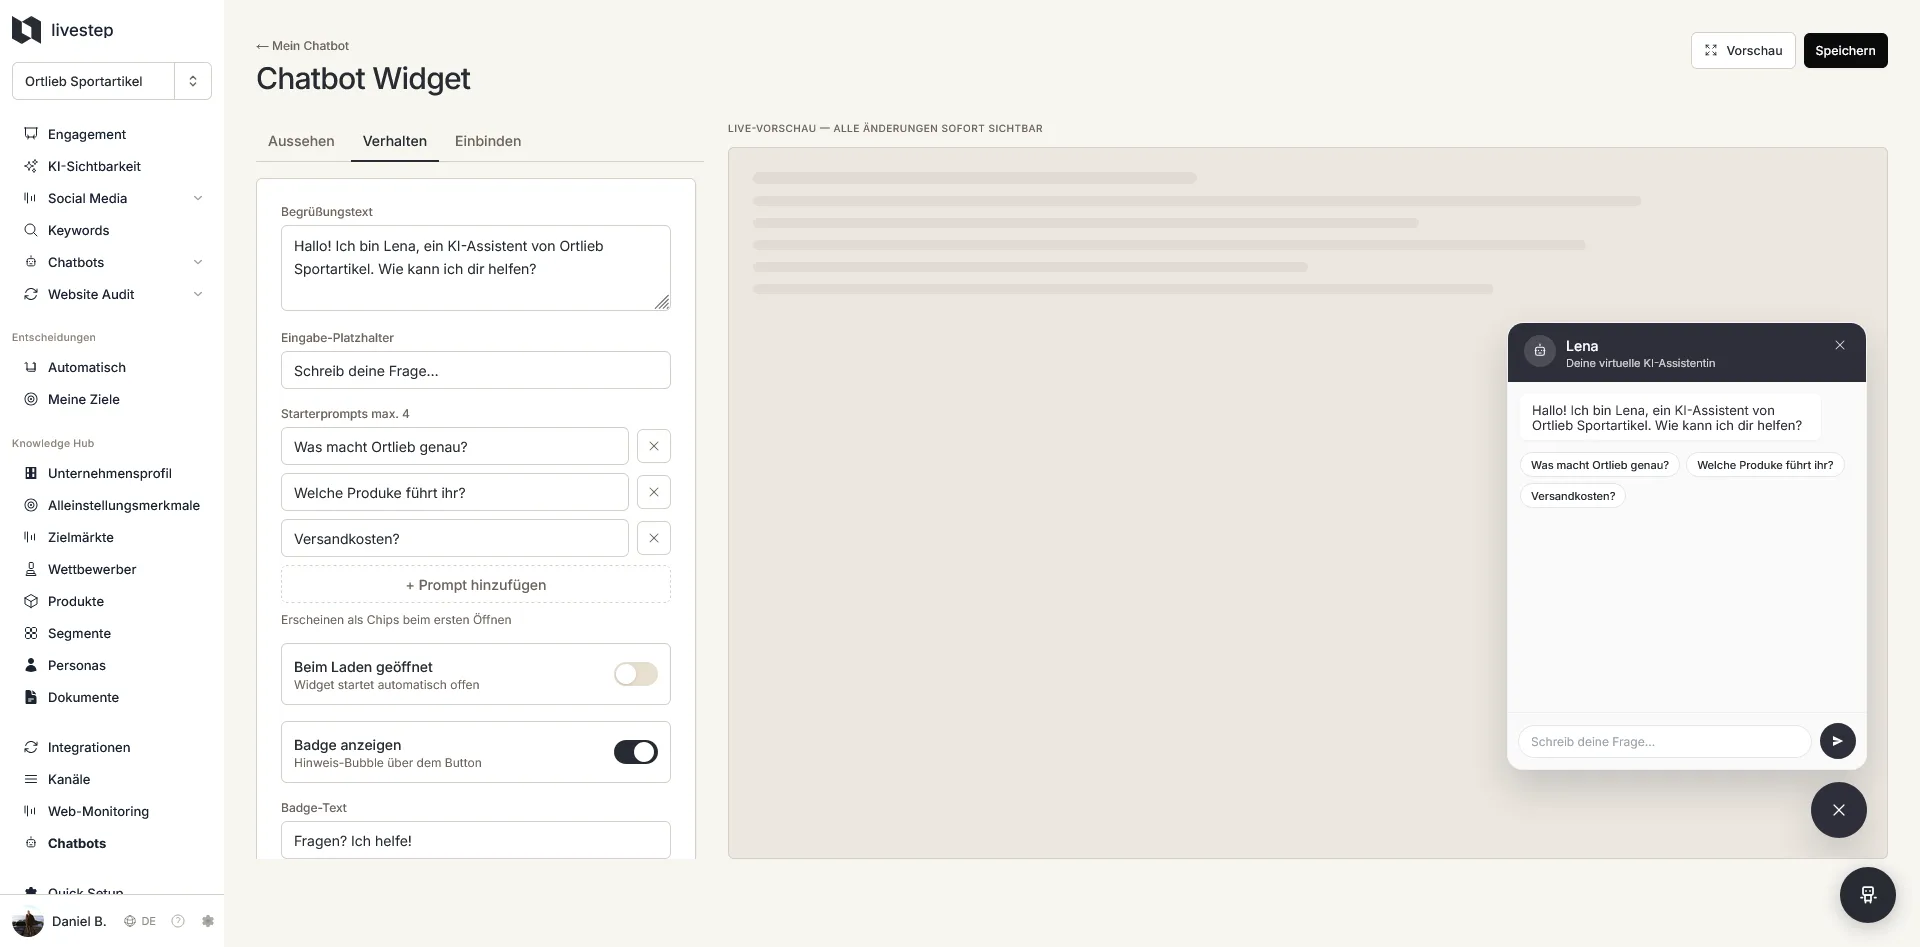Open Unternehmensprofil building icon

point(31,473)
